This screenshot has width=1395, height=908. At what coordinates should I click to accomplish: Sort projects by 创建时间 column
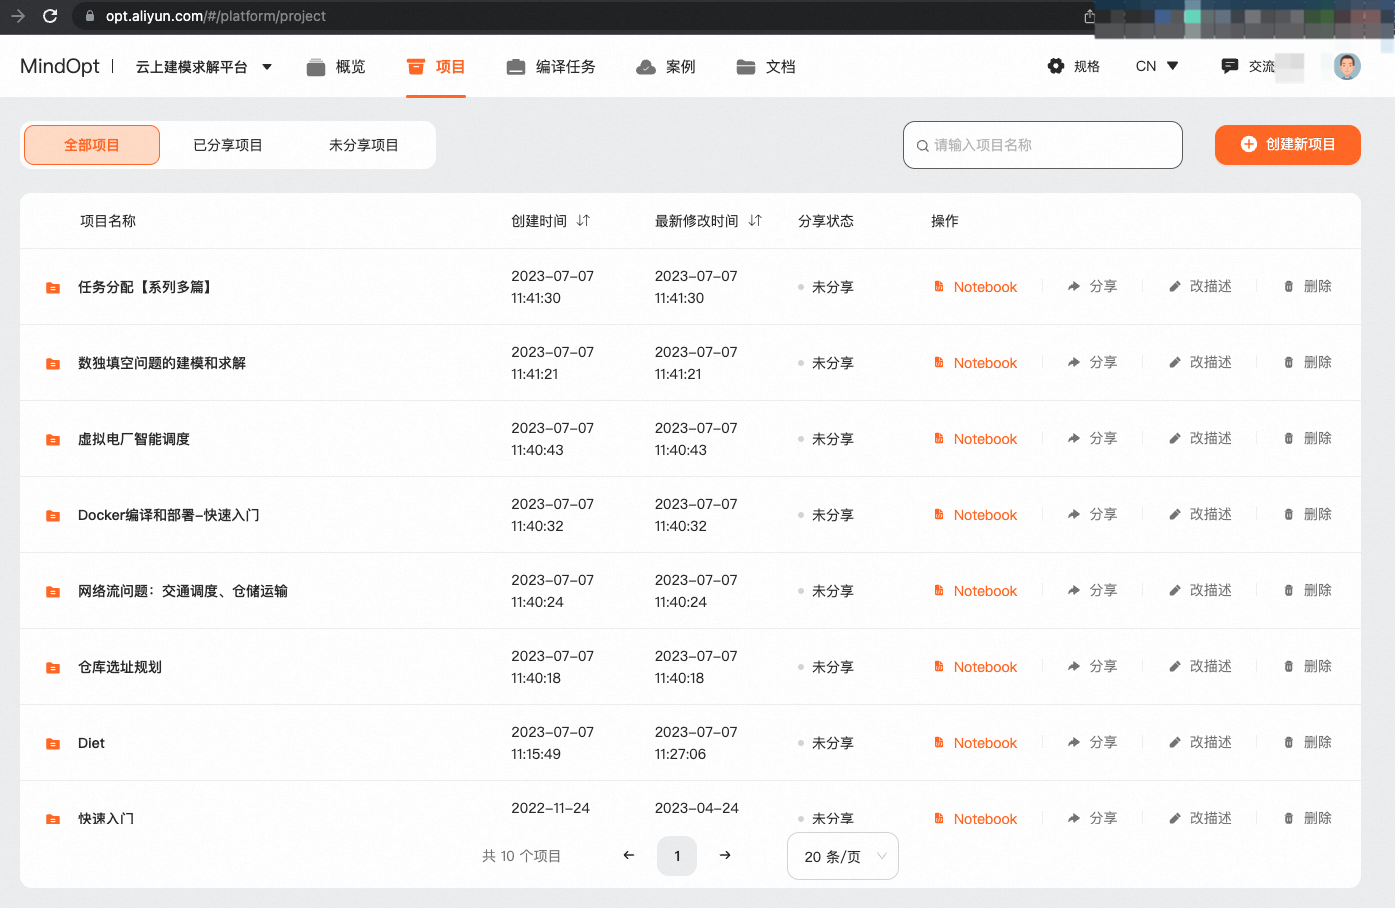click(583, 221)
